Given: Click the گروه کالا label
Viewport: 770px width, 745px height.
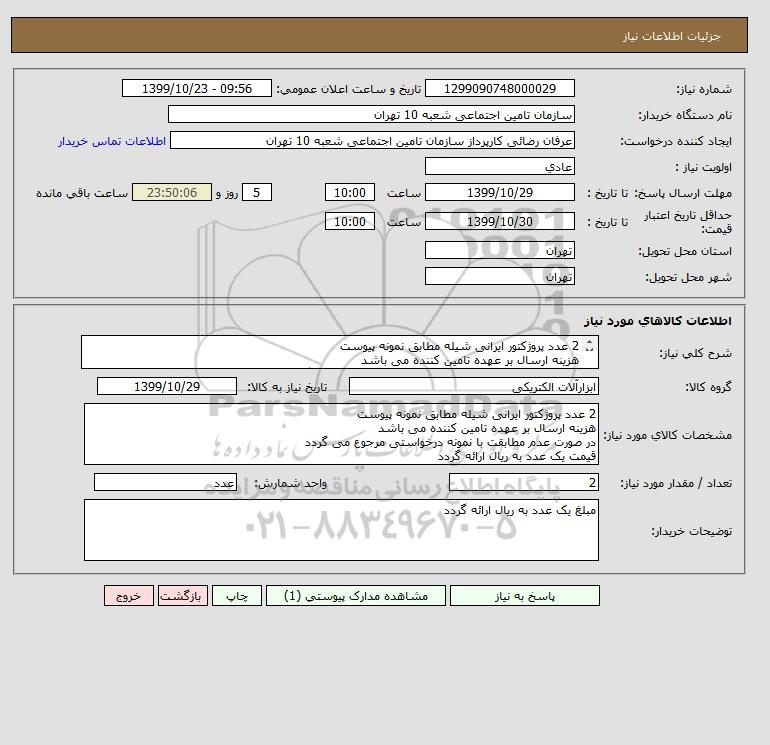Looking at the screenshot, I should (709, 387).
